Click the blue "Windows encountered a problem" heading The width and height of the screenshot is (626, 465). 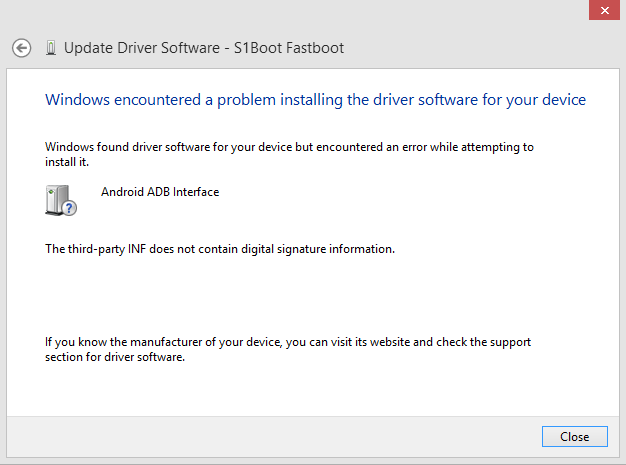[x=315, y=100]
